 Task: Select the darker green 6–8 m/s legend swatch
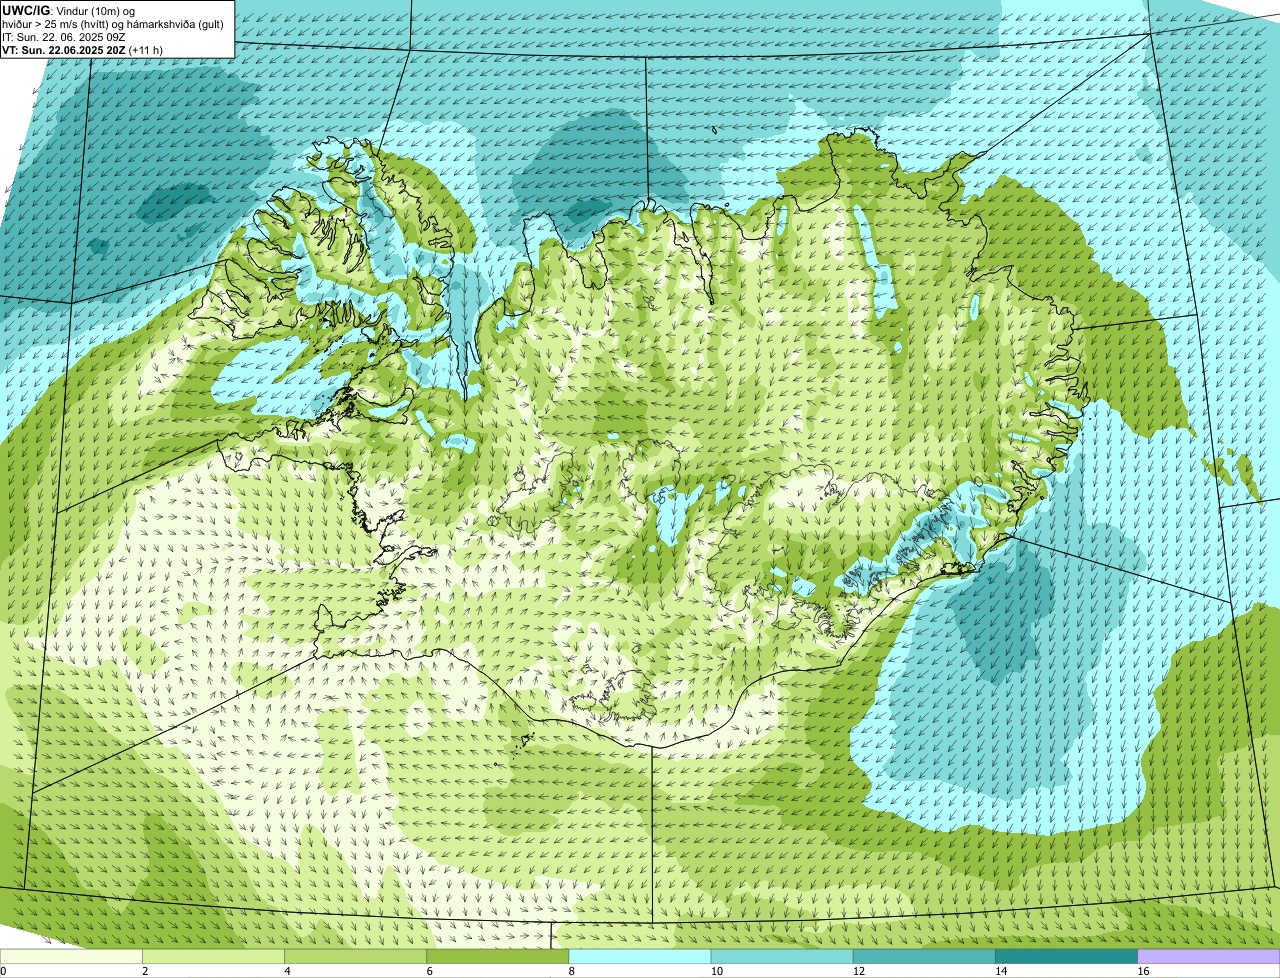[x=498, y=956]
